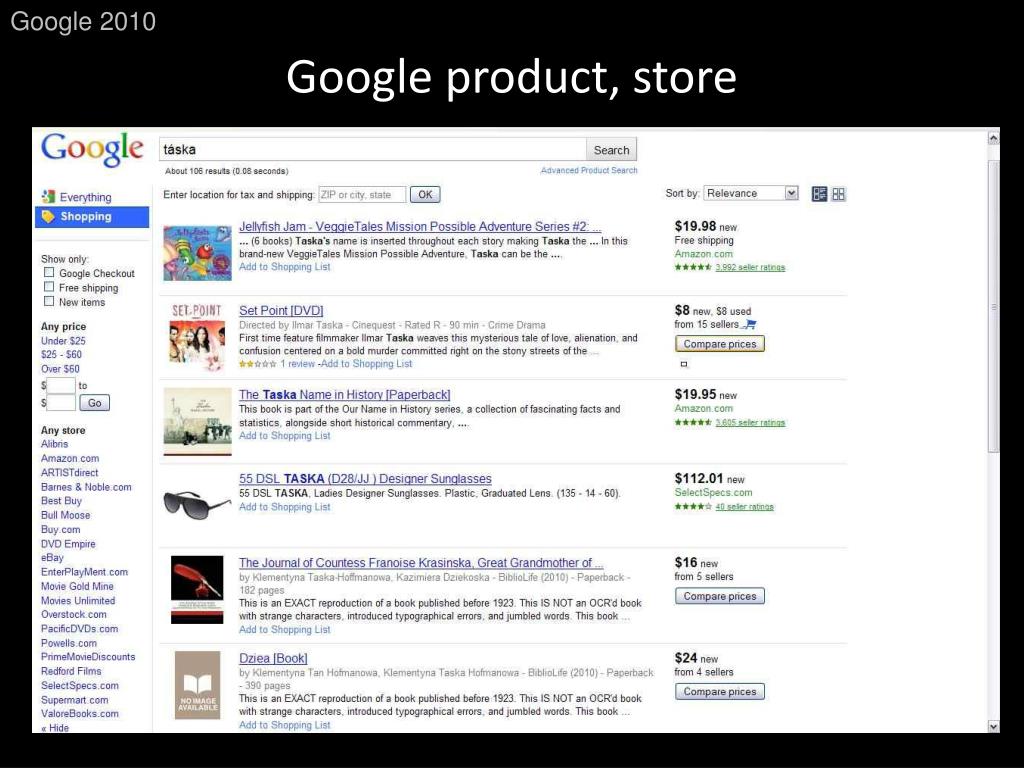Tick the Free shipping checkbox
1024x768 pixels.
pos(49,287)
